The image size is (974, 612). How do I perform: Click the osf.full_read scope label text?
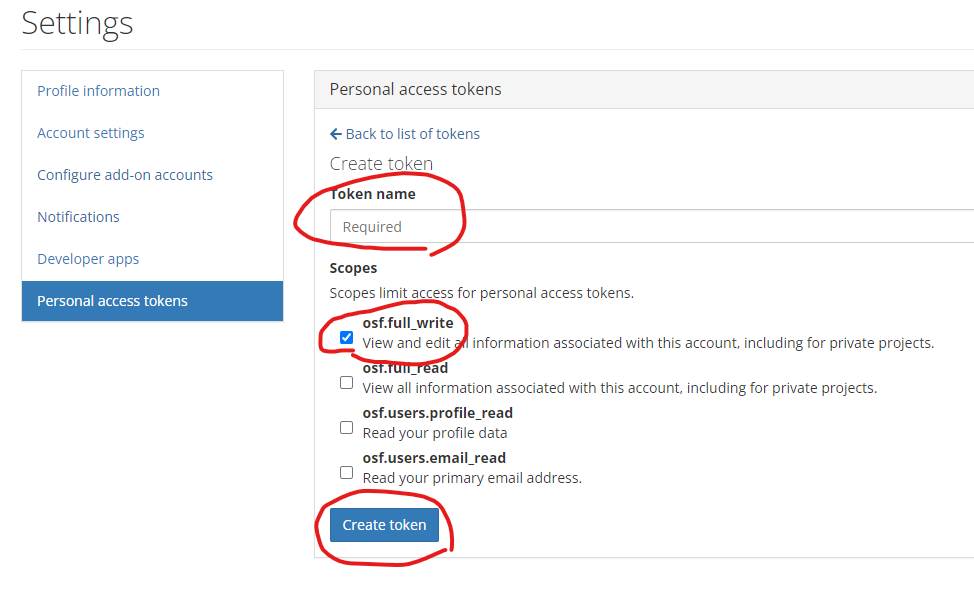(x=405, y=368)
